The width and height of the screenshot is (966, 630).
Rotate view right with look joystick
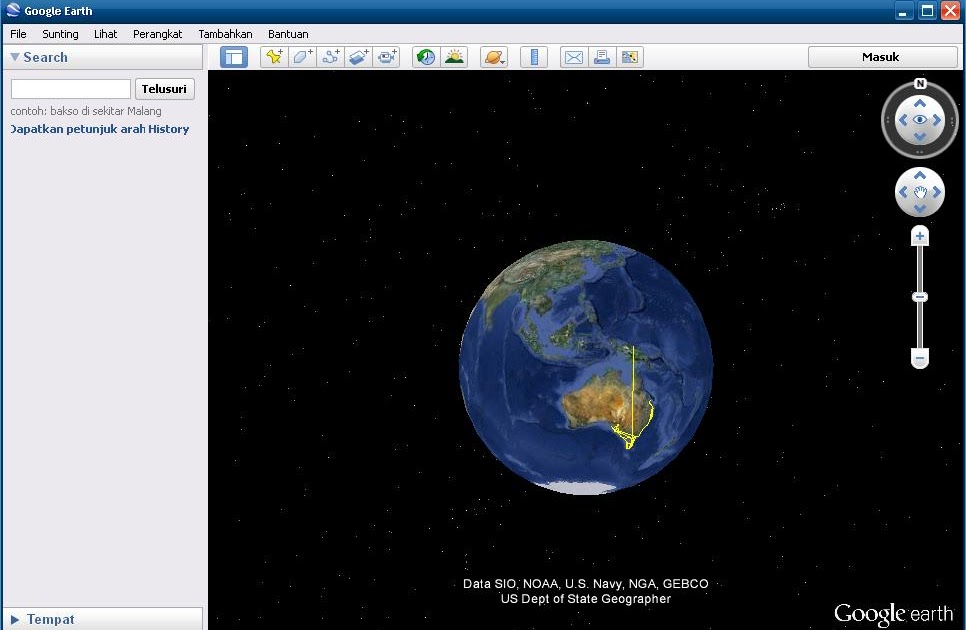(x=937, y=120)
